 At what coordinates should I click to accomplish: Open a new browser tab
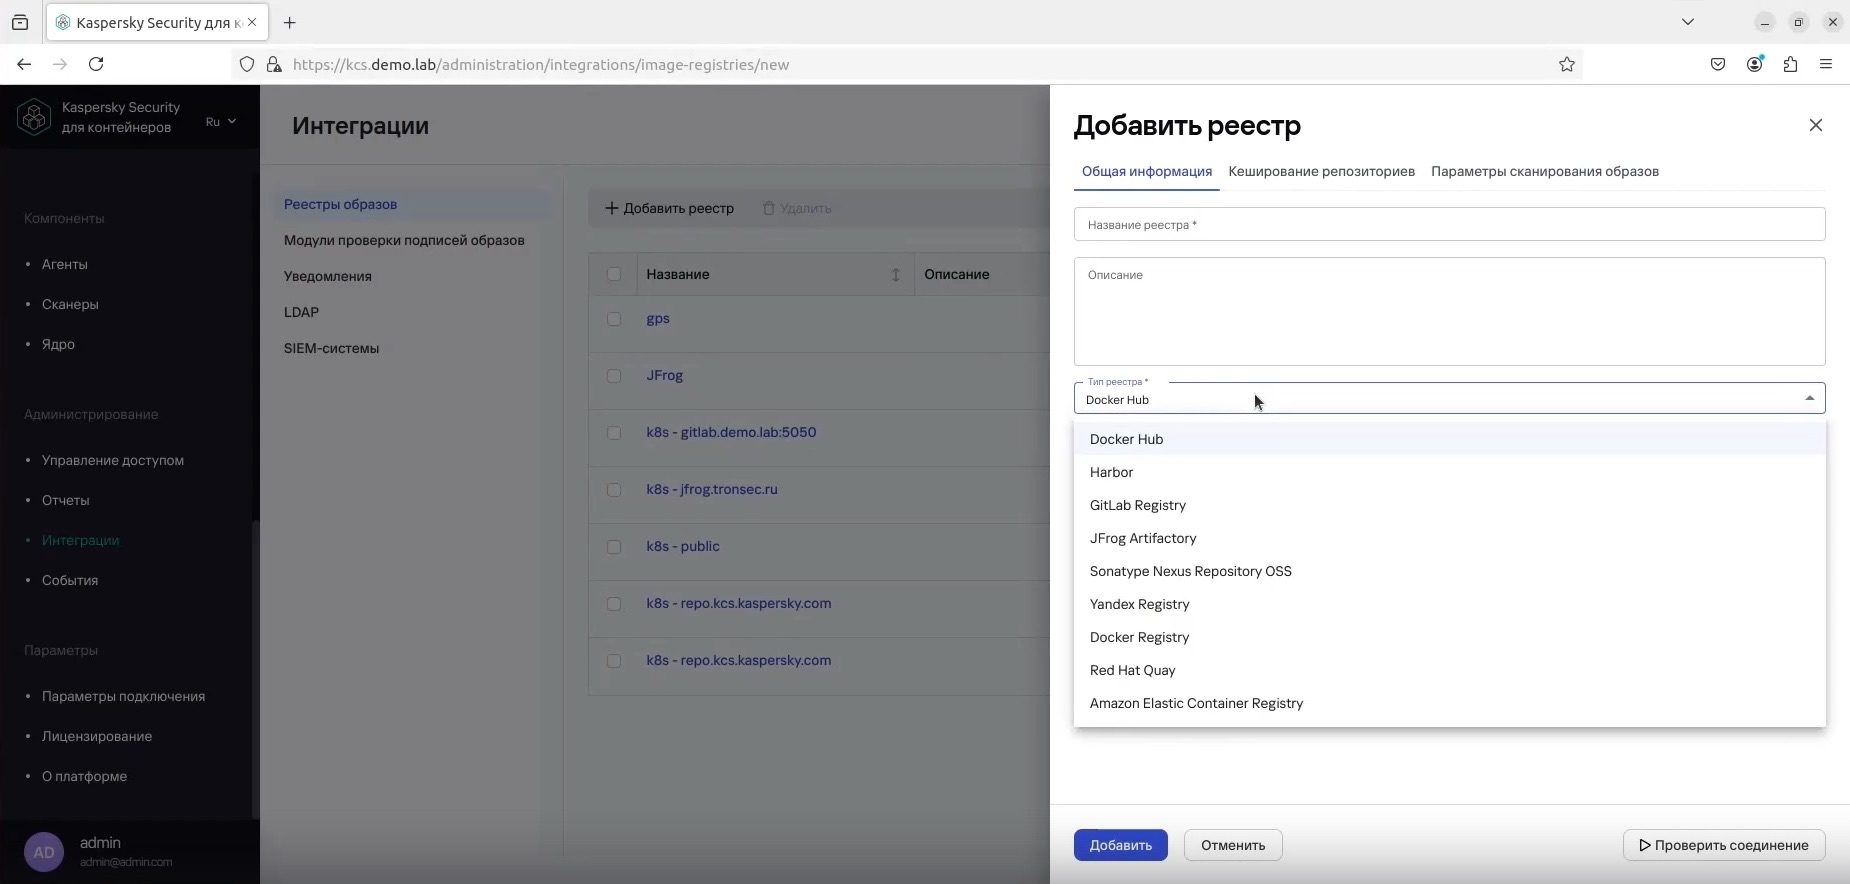pyautogui.click(x=289, y=22)
